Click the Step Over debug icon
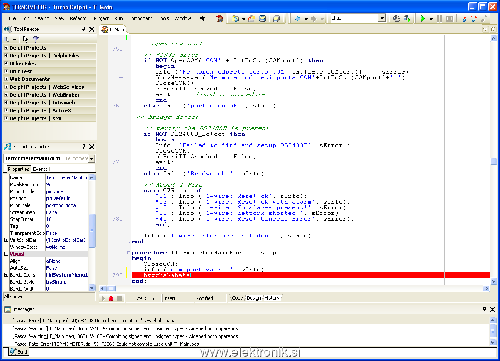The width and height of the screenshot is (500, 361). click(474, 19)
